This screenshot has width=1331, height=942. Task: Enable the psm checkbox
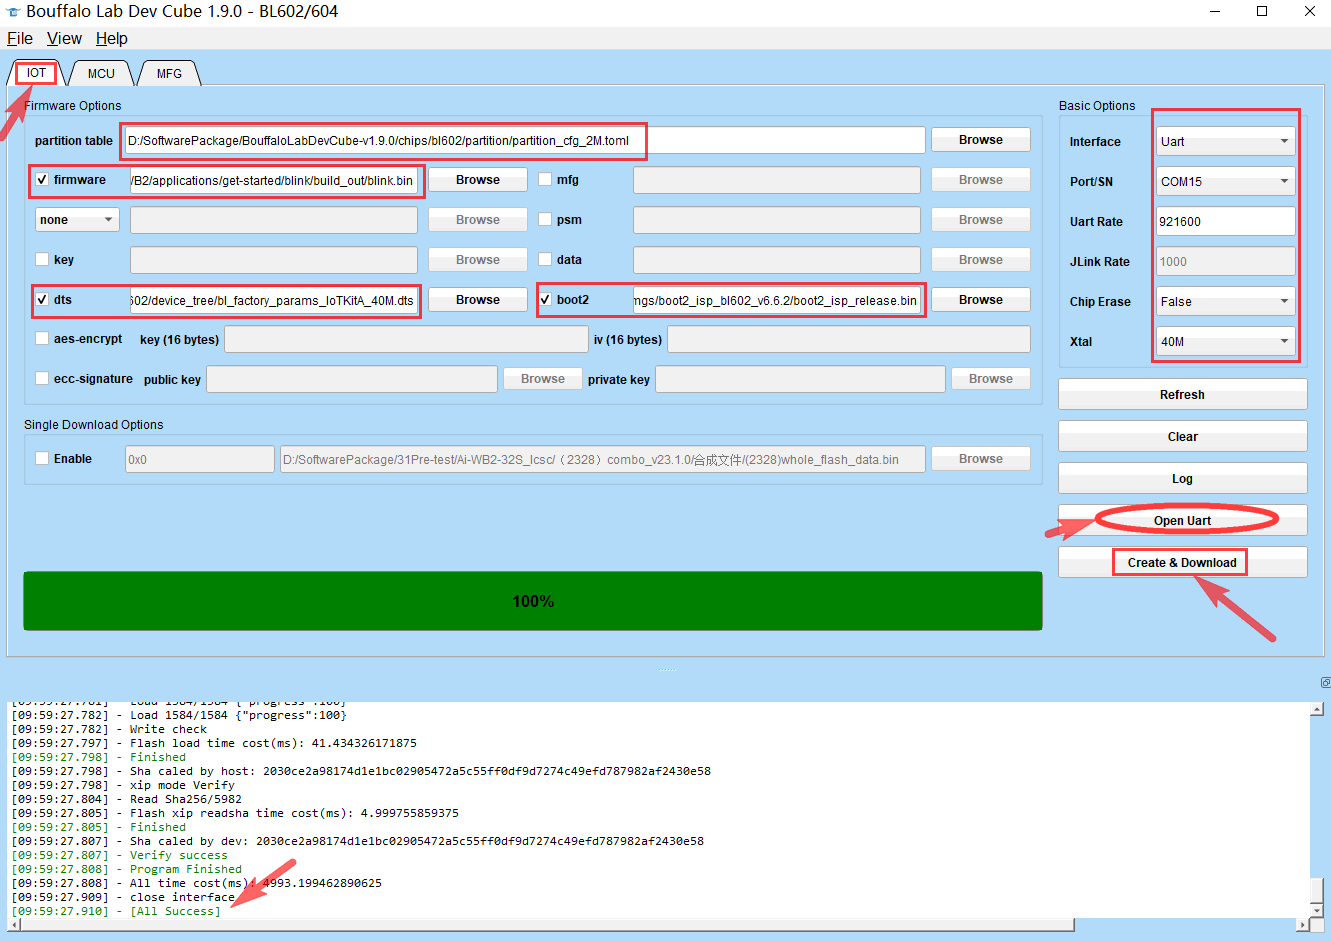click(545, 220)
